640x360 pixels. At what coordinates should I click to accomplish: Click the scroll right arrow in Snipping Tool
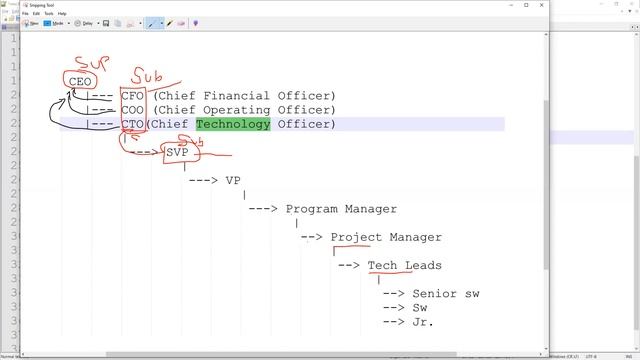(540, 354)
